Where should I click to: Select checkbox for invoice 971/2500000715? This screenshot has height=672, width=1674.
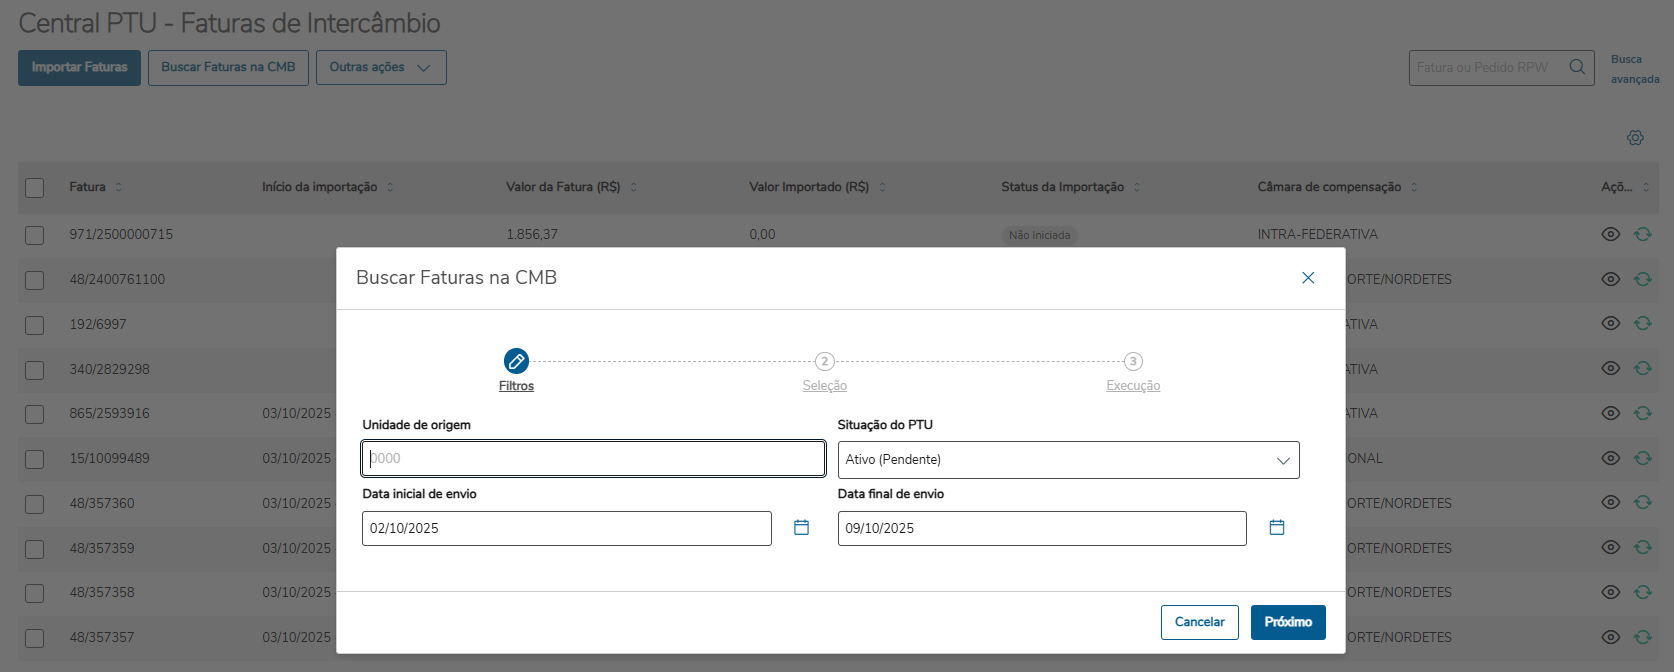[35, 235]
